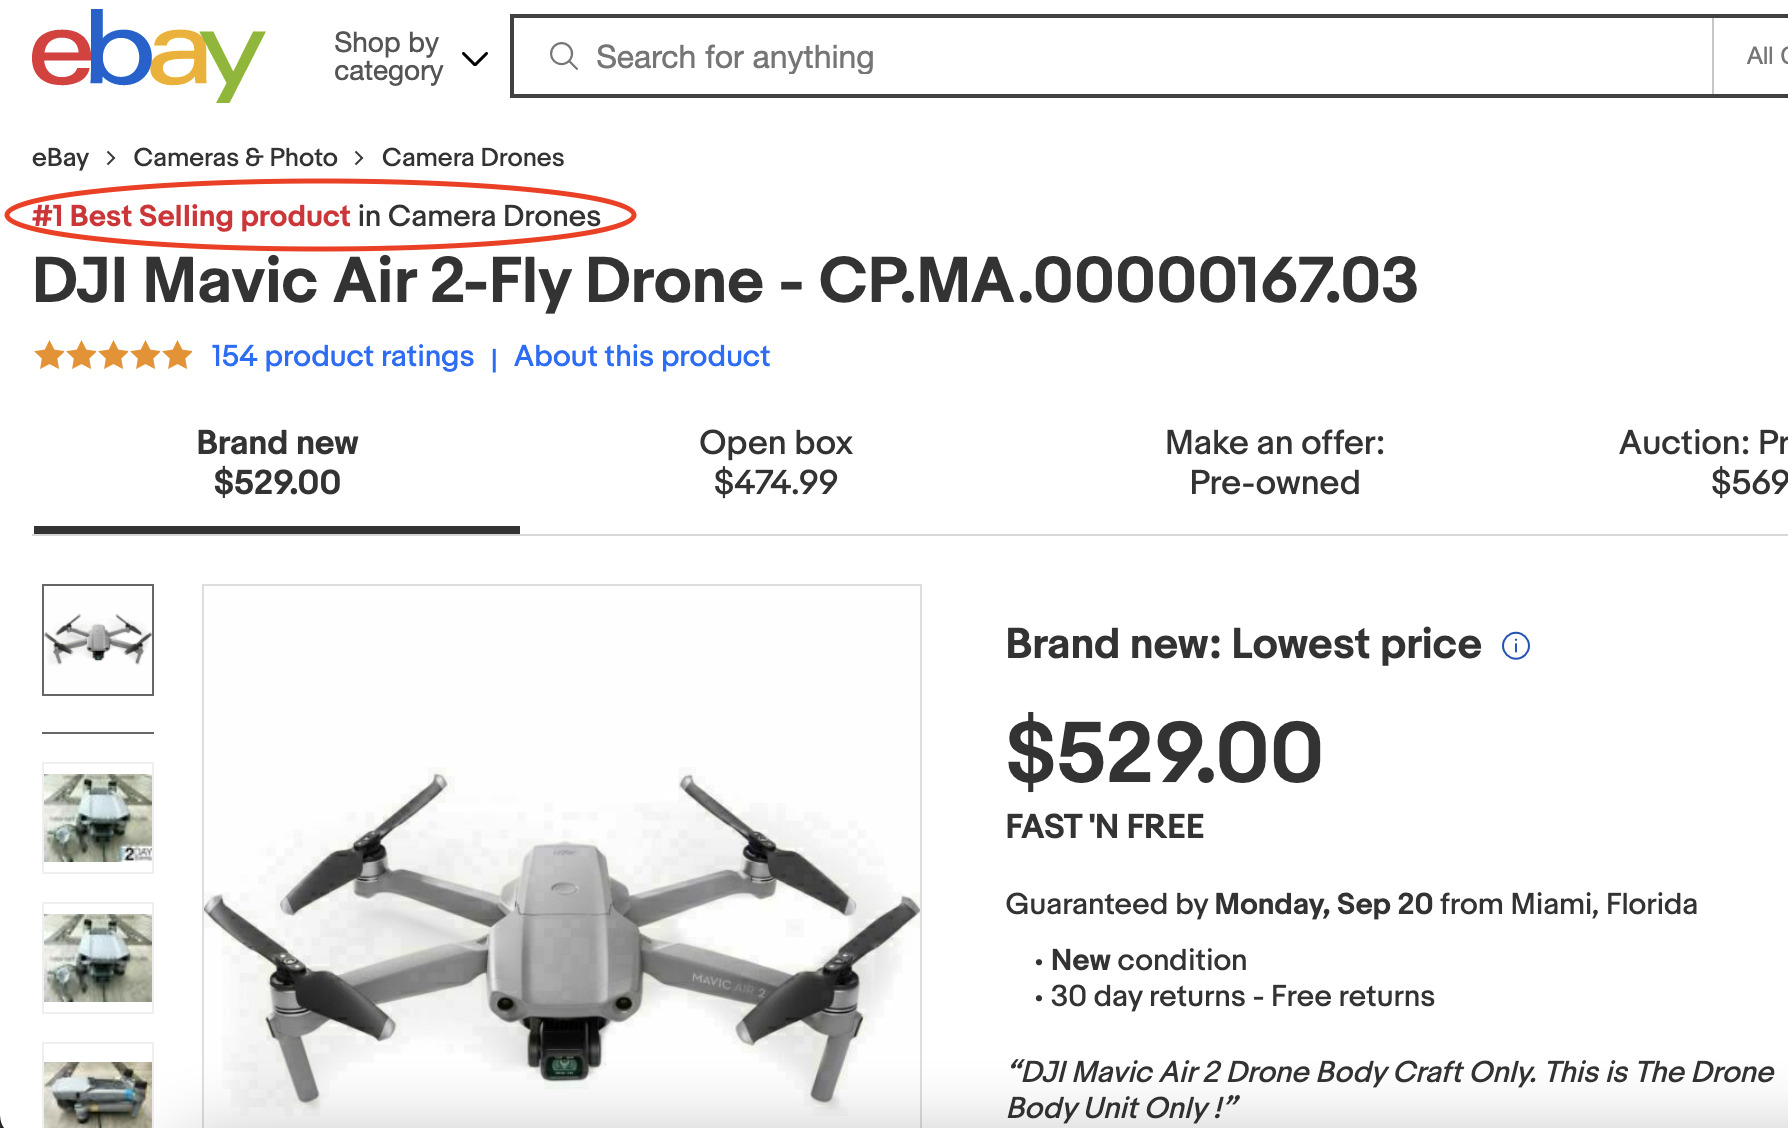Click the eBay logo
The width and height of the screenshot is (1788, 1128).
(148, 56)
